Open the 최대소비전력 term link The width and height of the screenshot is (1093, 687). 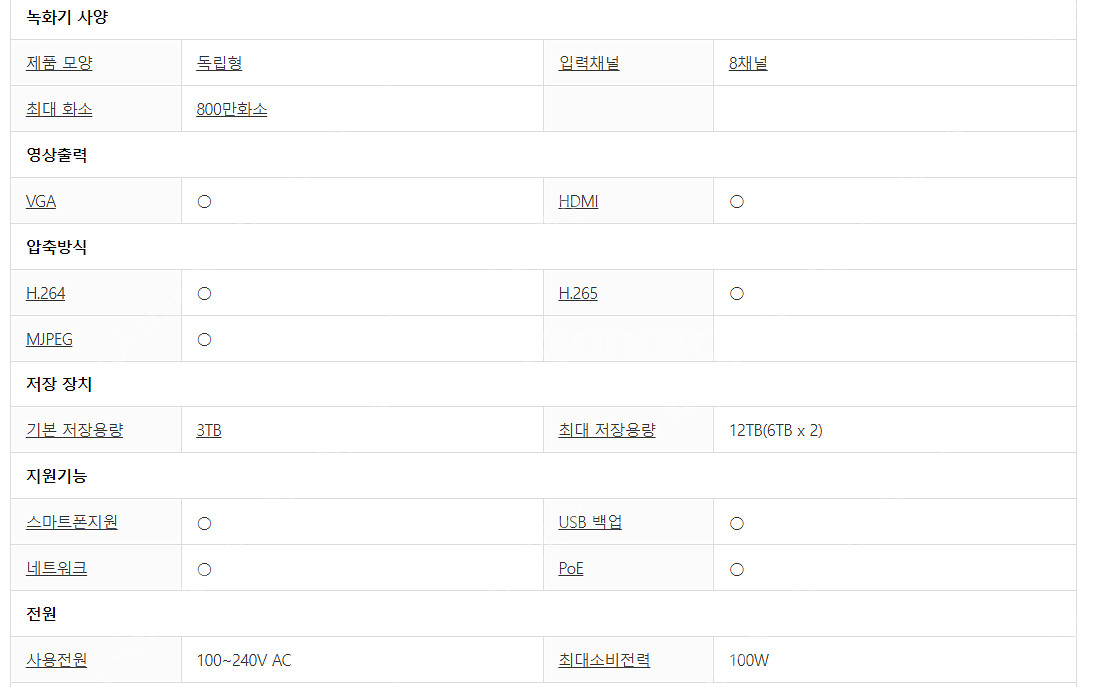(604, 660)
